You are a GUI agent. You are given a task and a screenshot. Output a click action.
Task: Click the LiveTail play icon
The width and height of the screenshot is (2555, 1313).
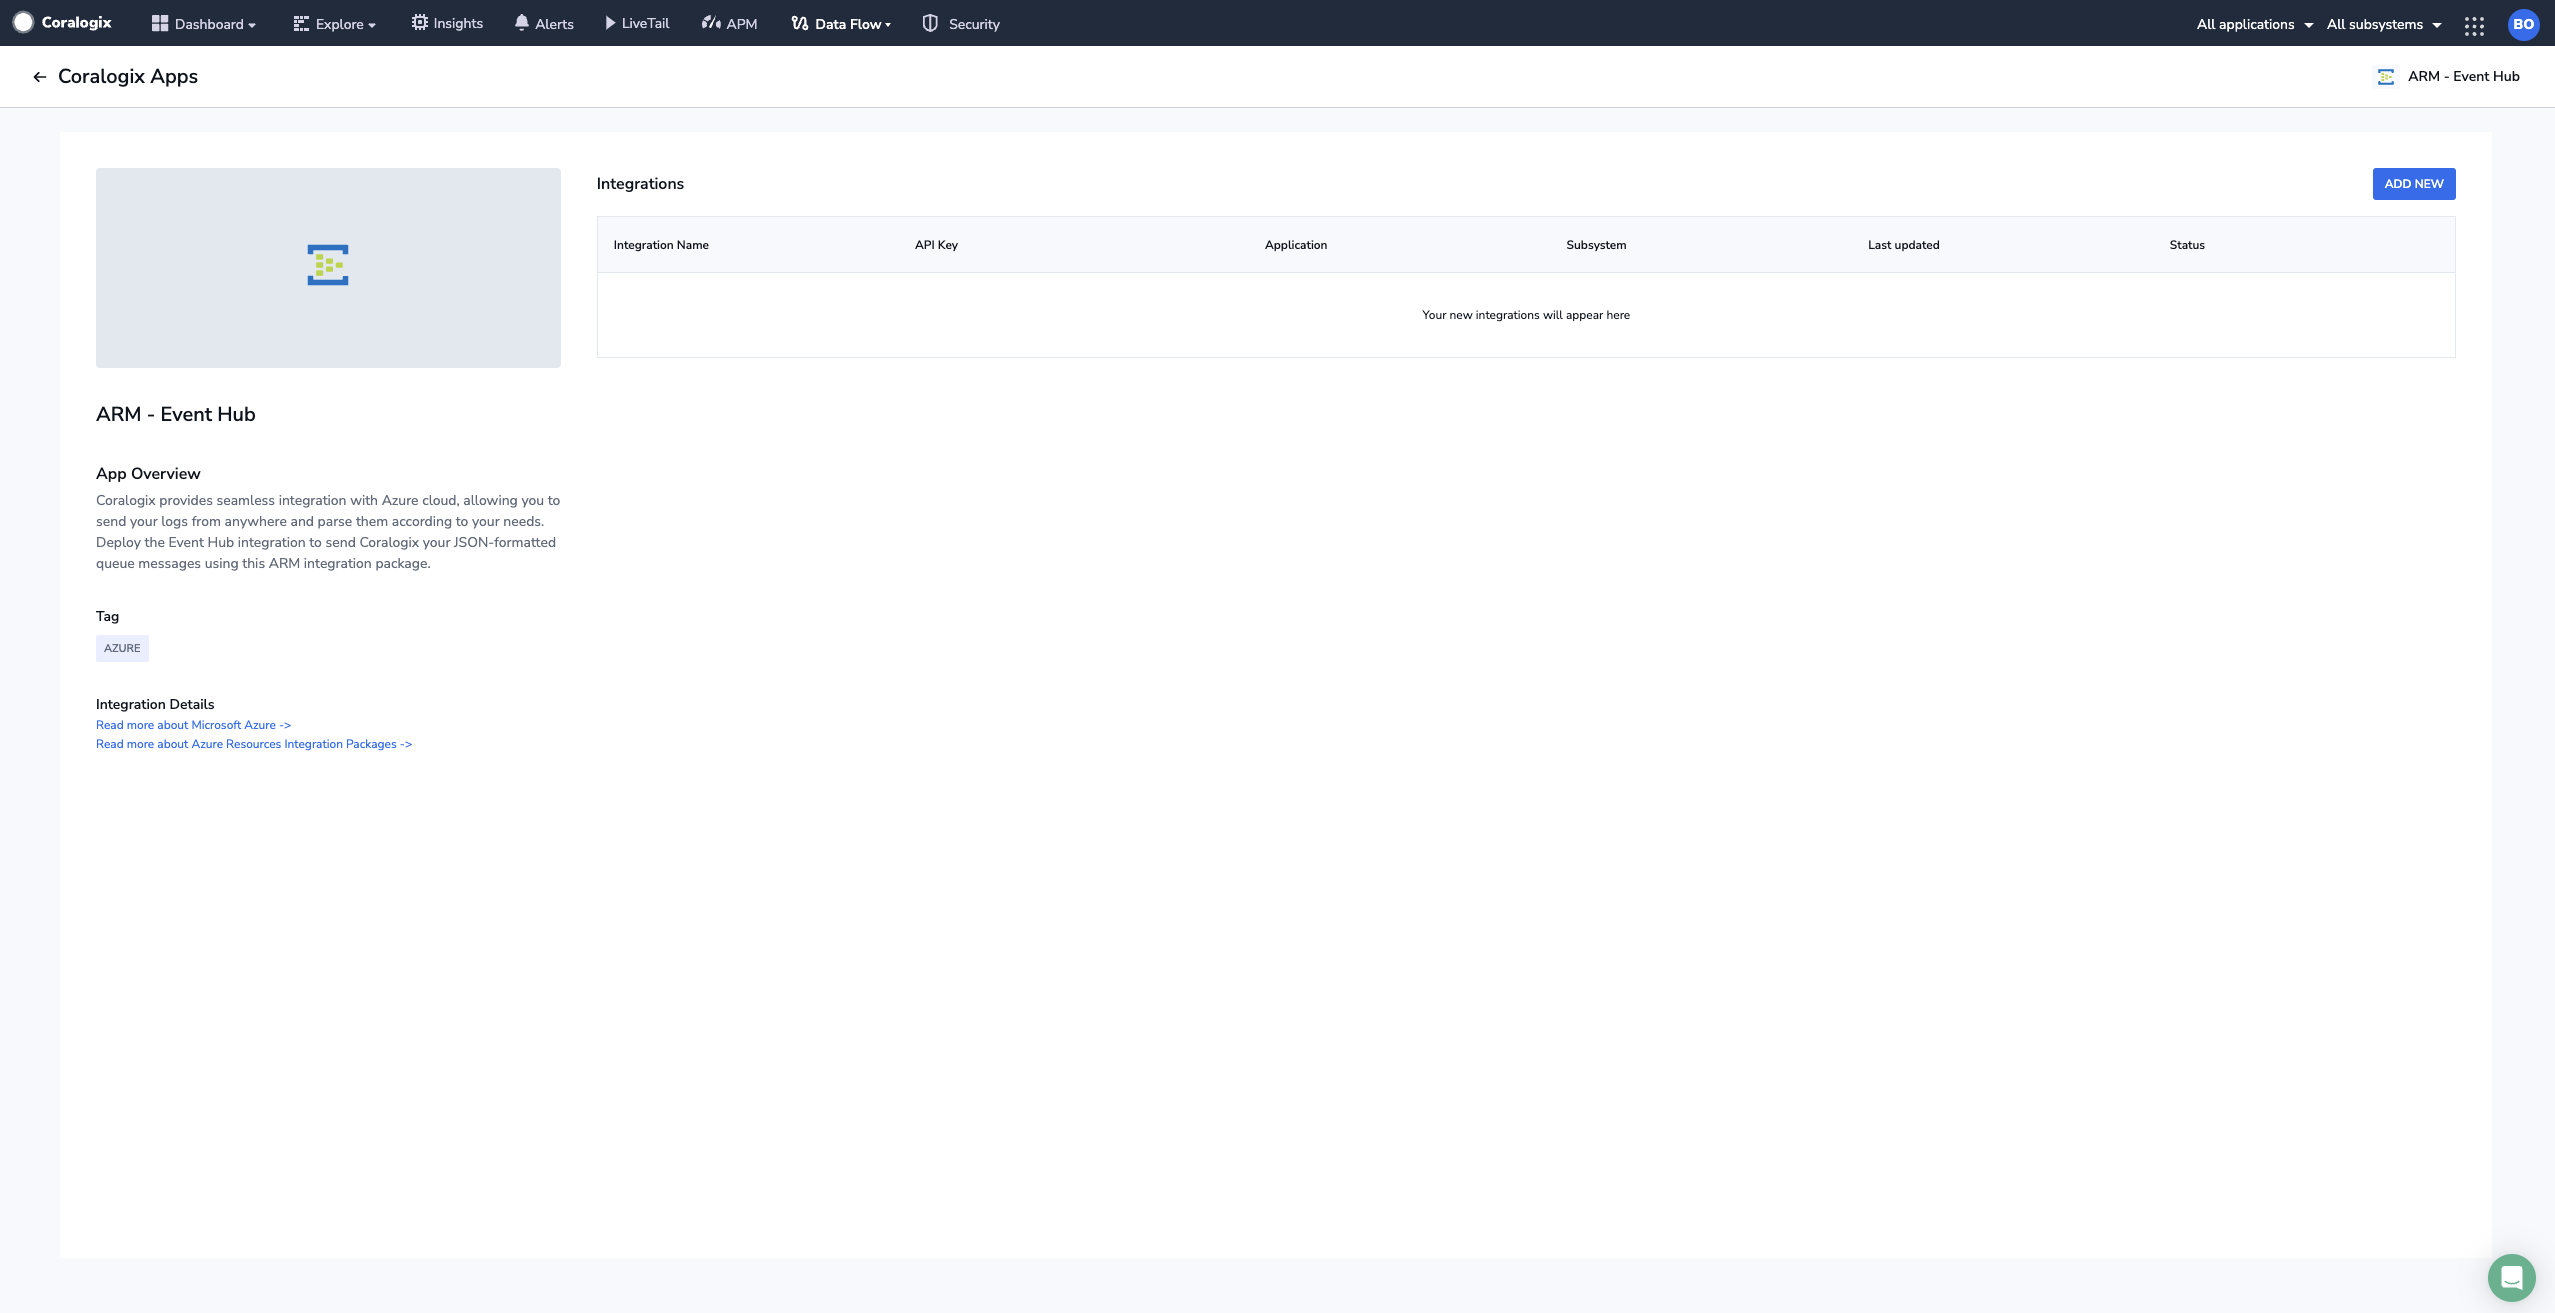tap(610, 23)
